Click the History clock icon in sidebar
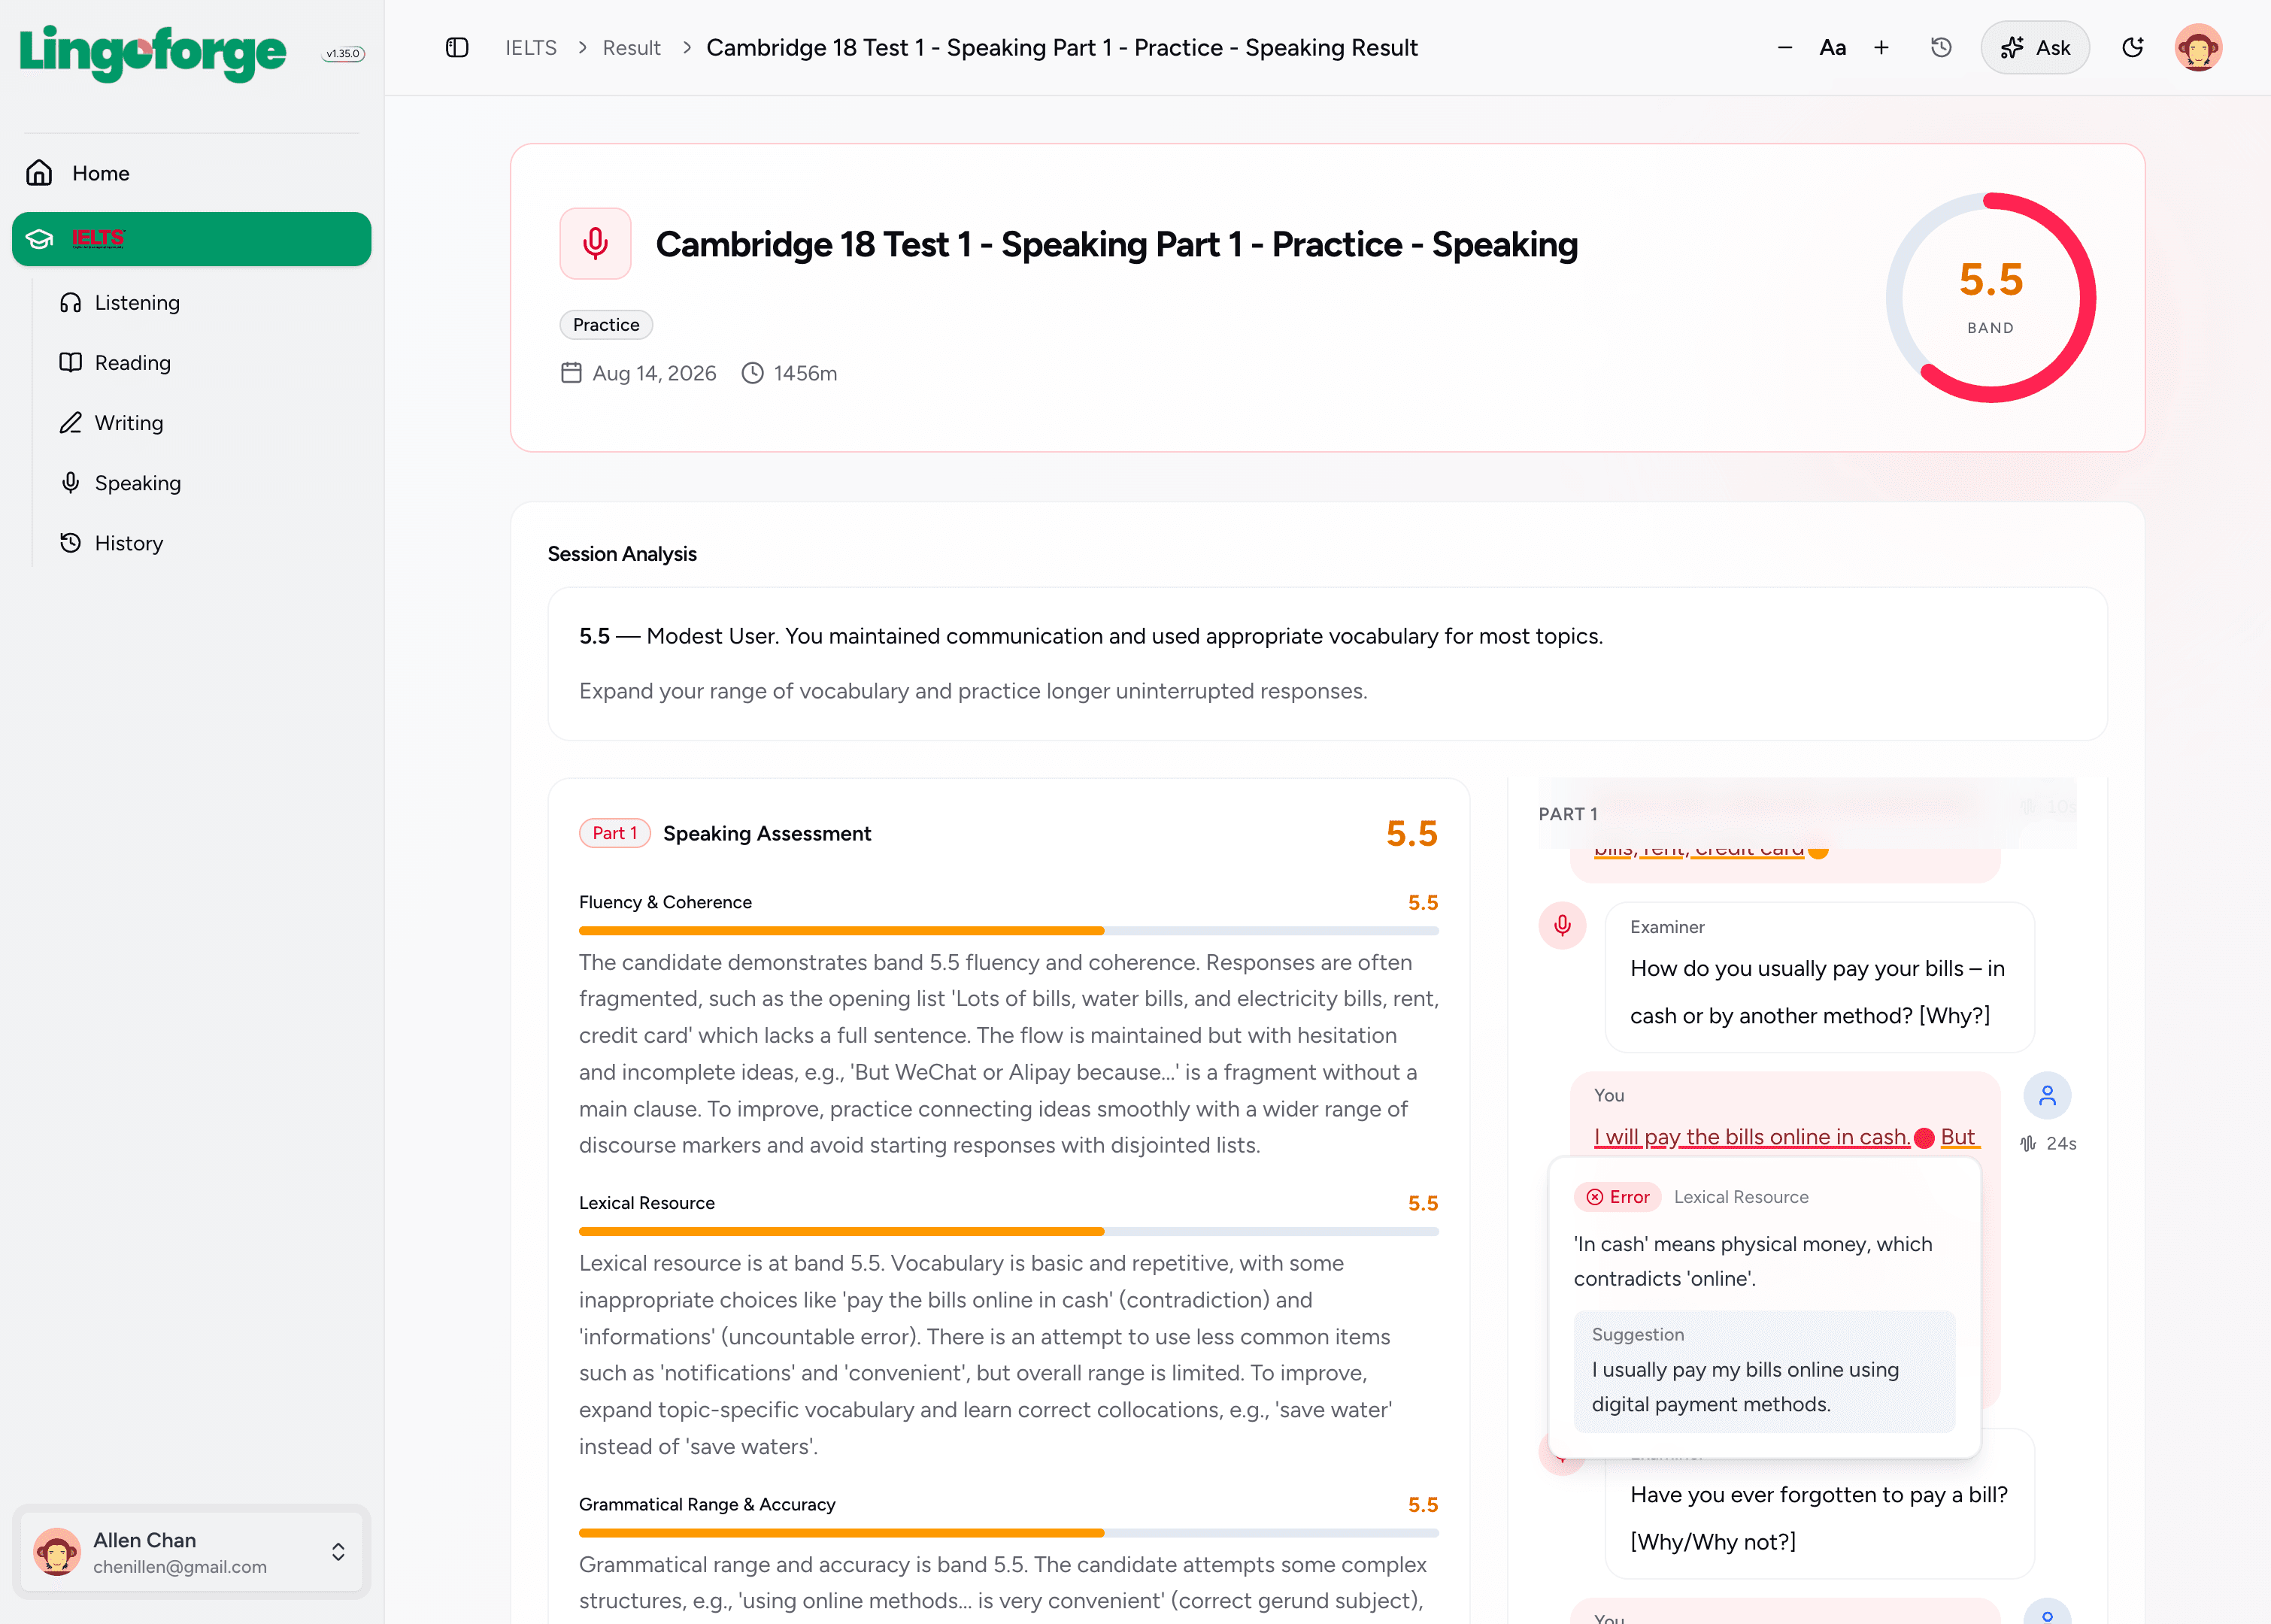This screenshot has height=1624, width=2271. click(x=70, y=543)
